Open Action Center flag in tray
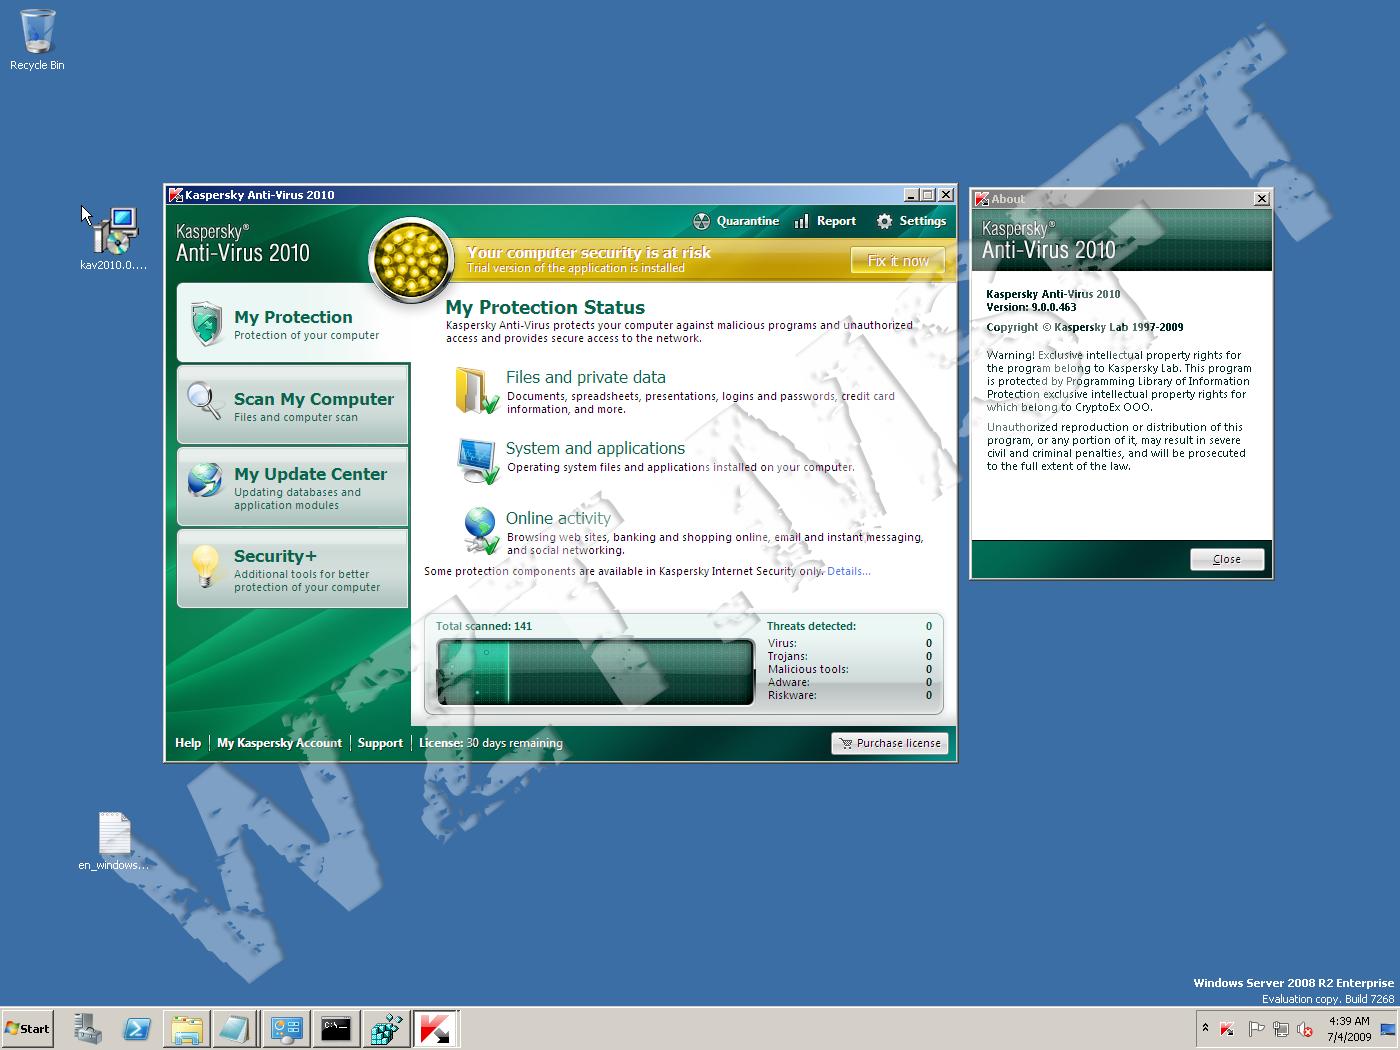The width and height of the screenshot is (1400, 1050). tap(1256, 1029)
